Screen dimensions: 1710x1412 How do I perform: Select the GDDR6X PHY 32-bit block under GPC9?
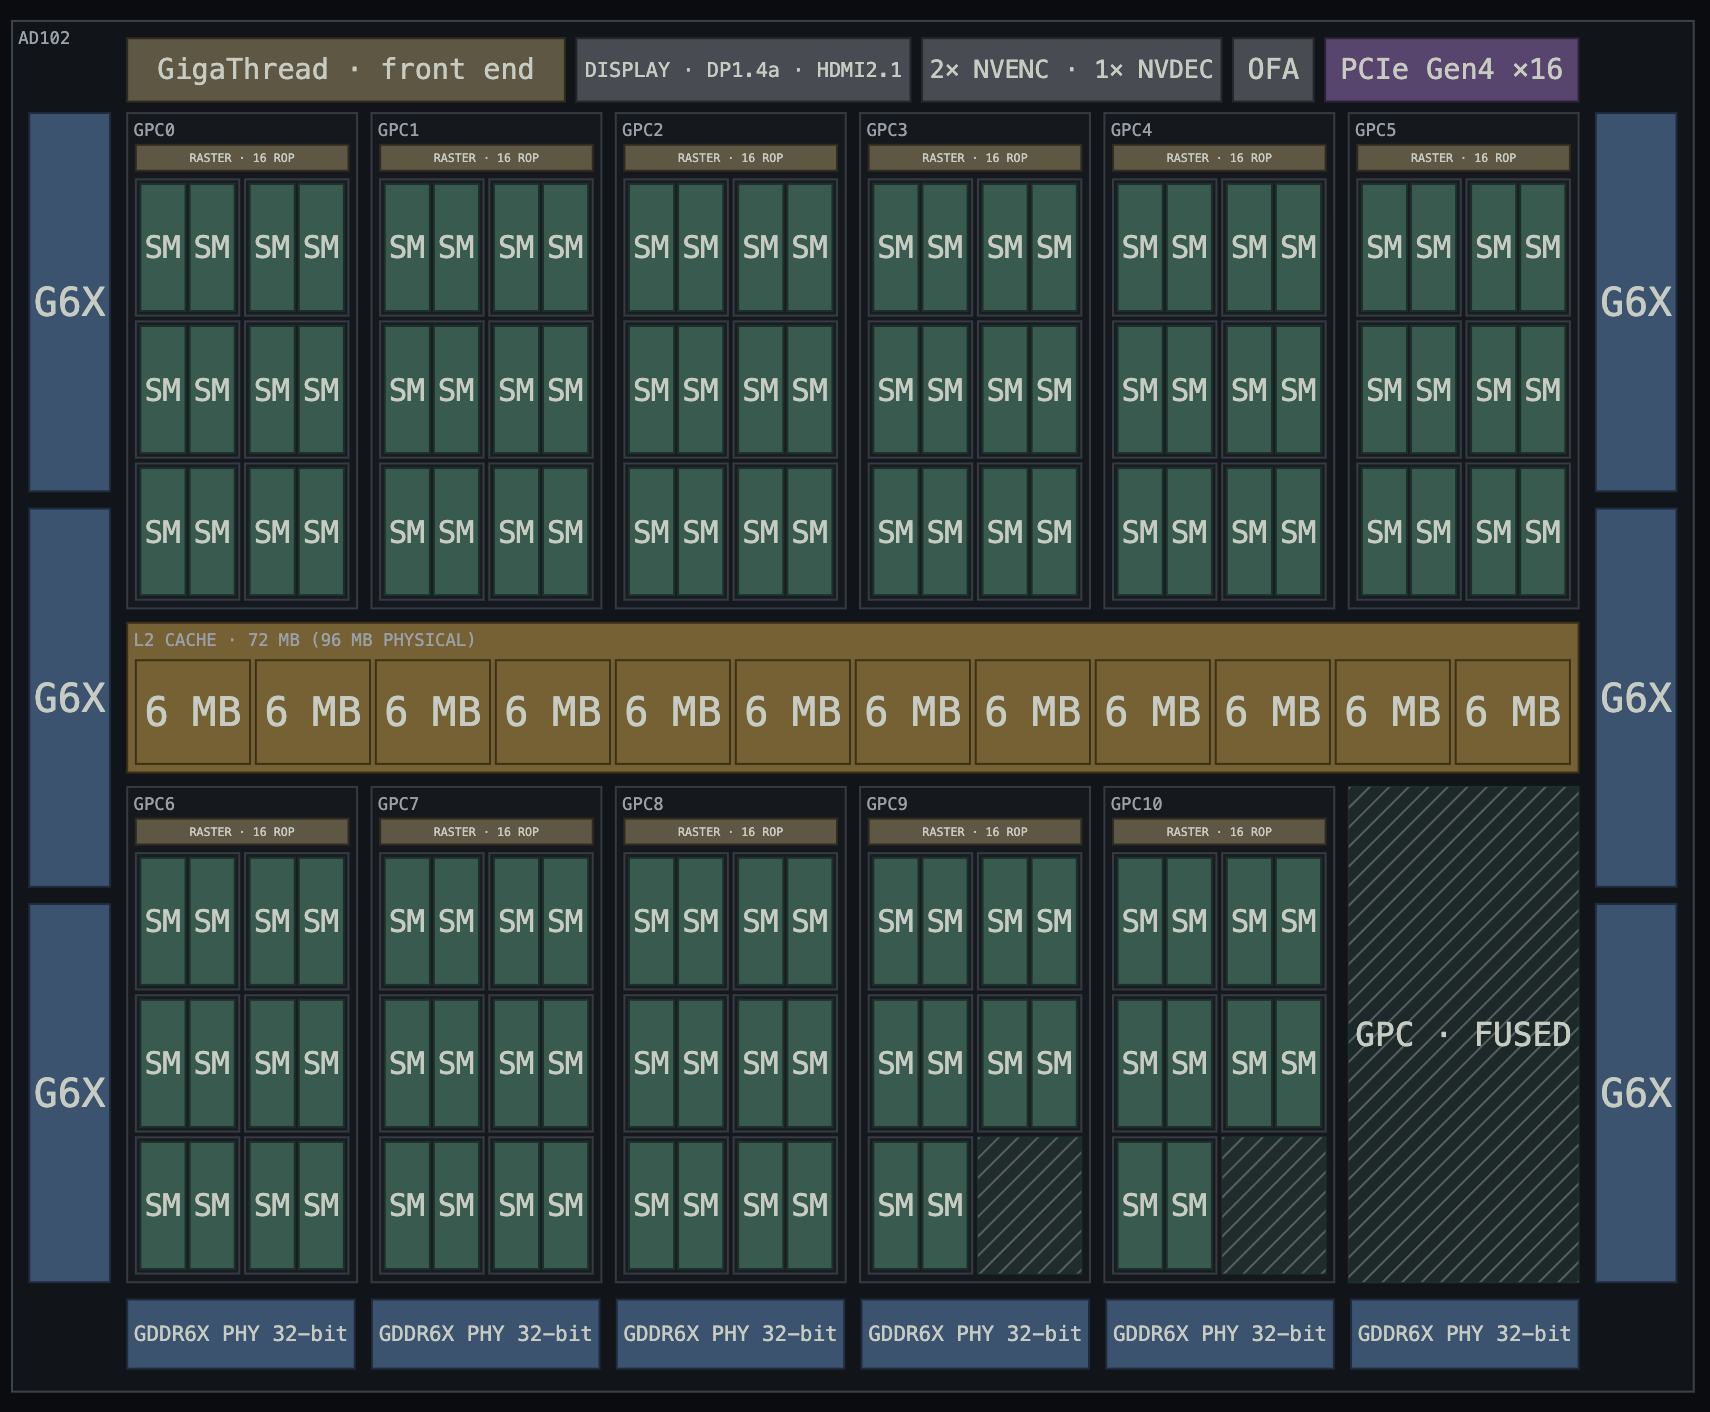pos(975,1334)
